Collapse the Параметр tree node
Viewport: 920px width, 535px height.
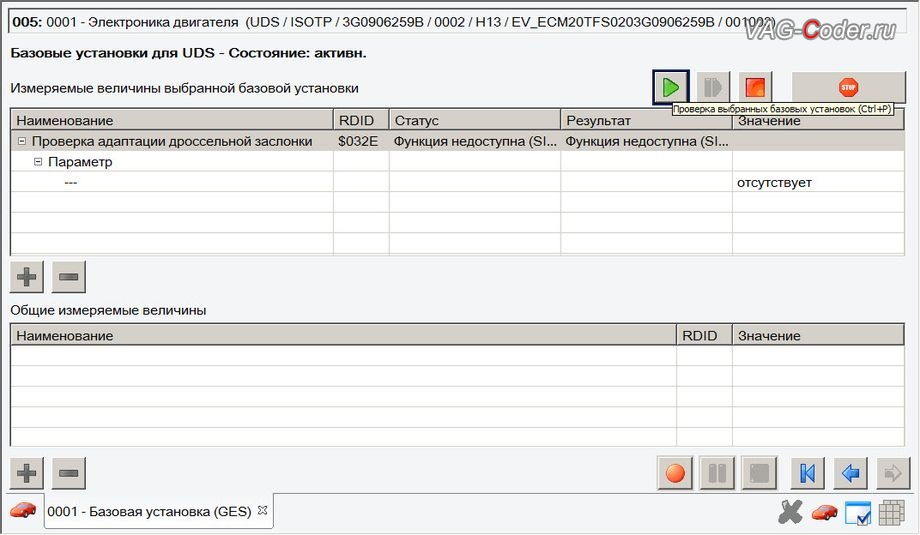[x=38, y=162]
